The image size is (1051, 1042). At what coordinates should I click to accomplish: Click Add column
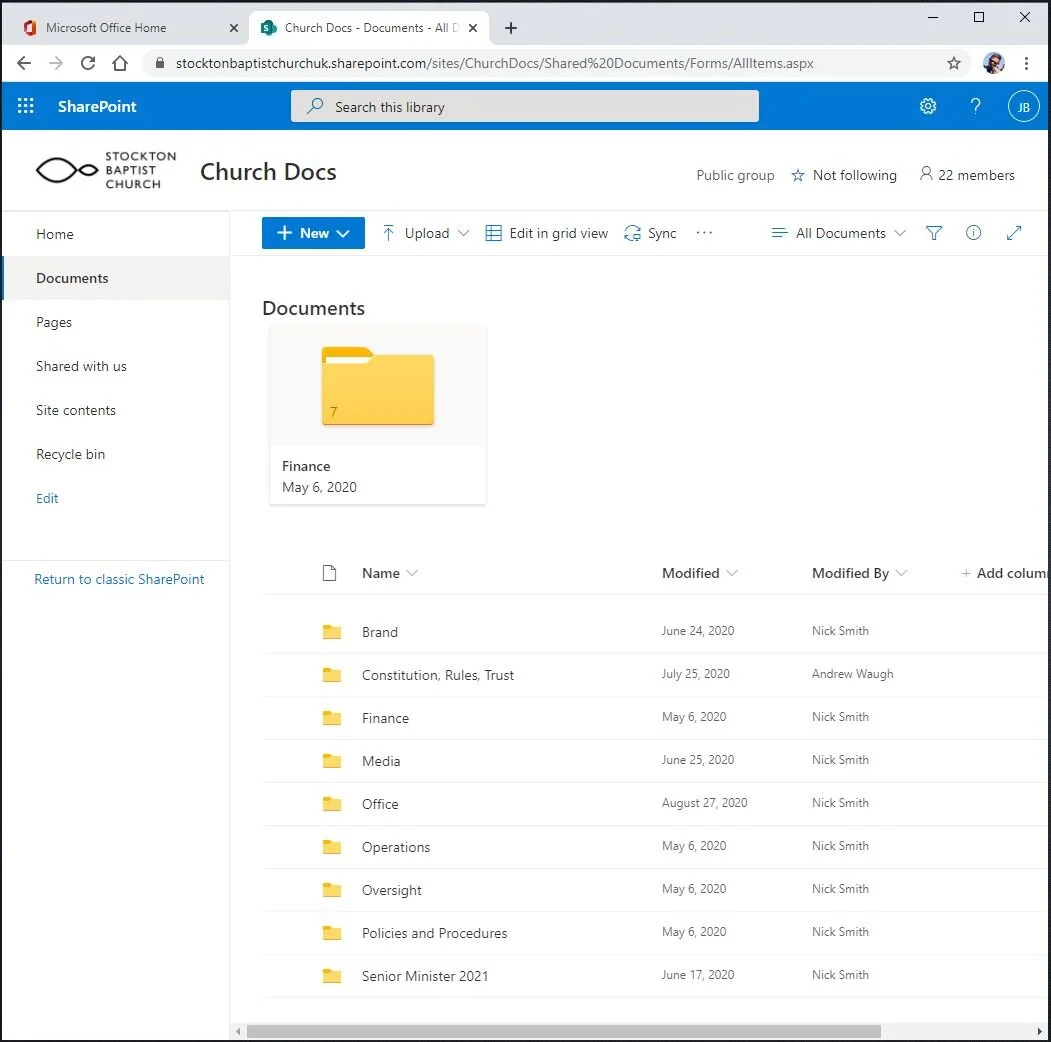tap(1004, 573)
